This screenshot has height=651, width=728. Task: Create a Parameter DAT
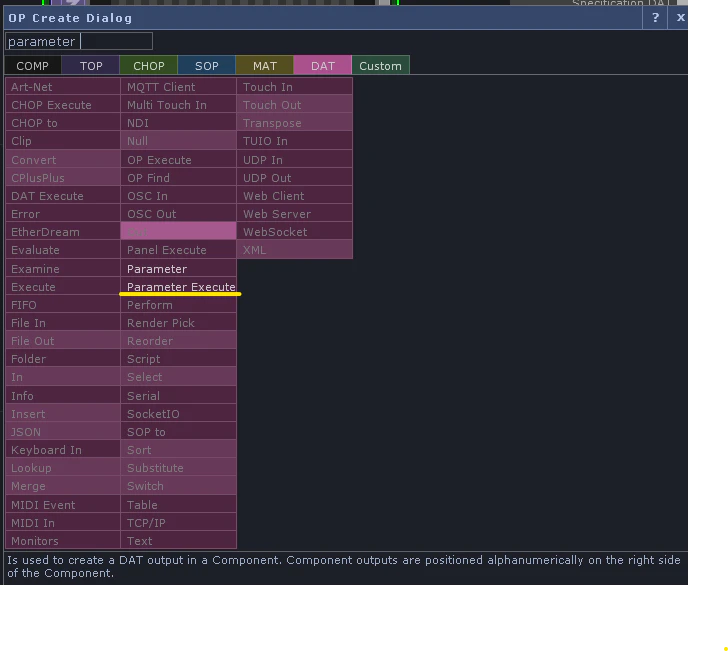[178, 269]
